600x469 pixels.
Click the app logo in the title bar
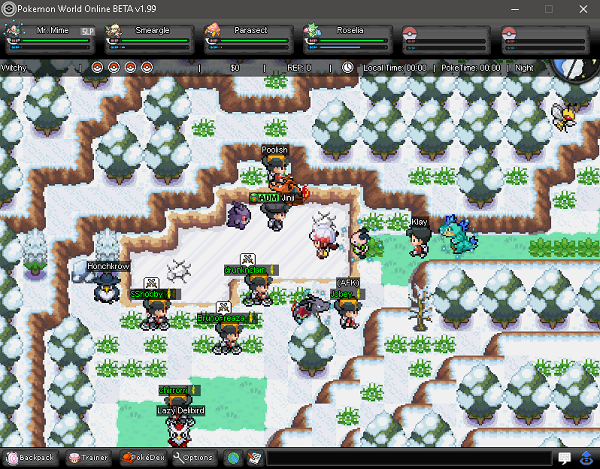click(8, 9)
